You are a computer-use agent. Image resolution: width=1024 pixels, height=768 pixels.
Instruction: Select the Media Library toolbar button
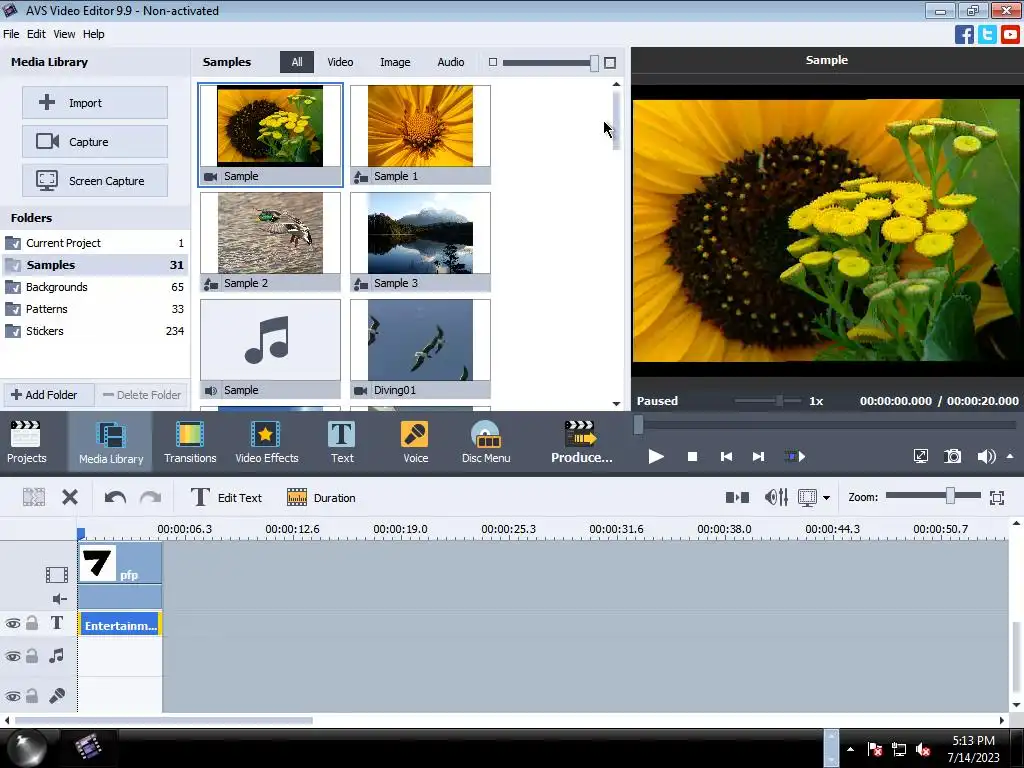tap(111, 442)
